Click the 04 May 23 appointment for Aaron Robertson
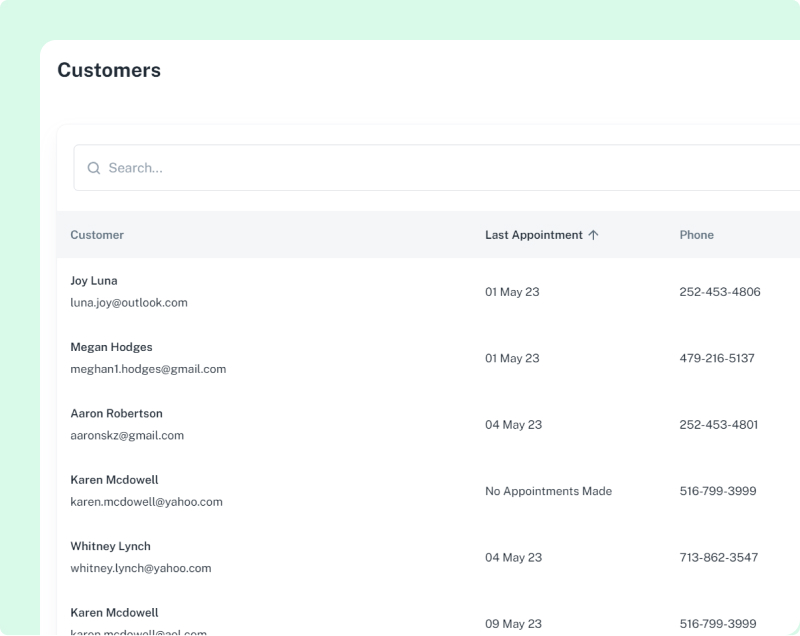The image size is (800, 636). click(513, 424)
